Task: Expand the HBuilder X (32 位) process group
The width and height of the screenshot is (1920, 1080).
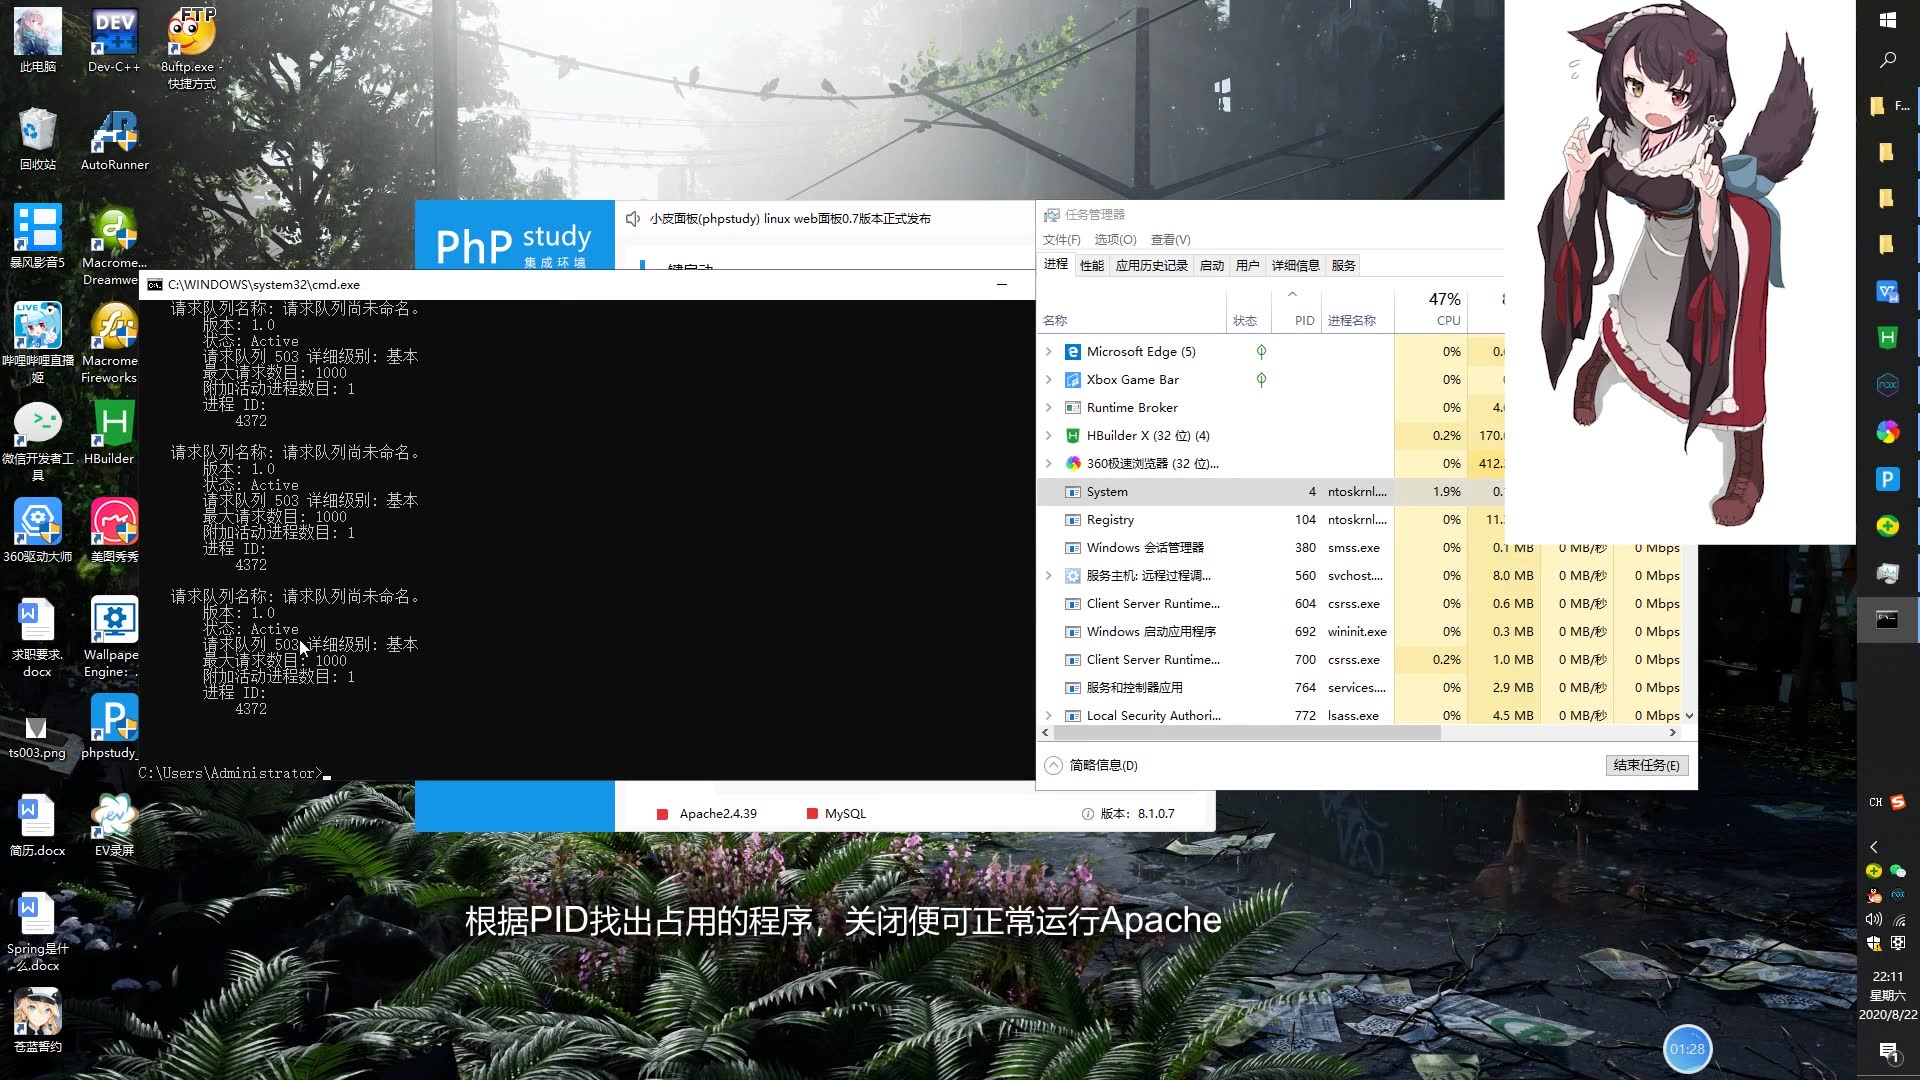Action: (x=1048, y=436)
